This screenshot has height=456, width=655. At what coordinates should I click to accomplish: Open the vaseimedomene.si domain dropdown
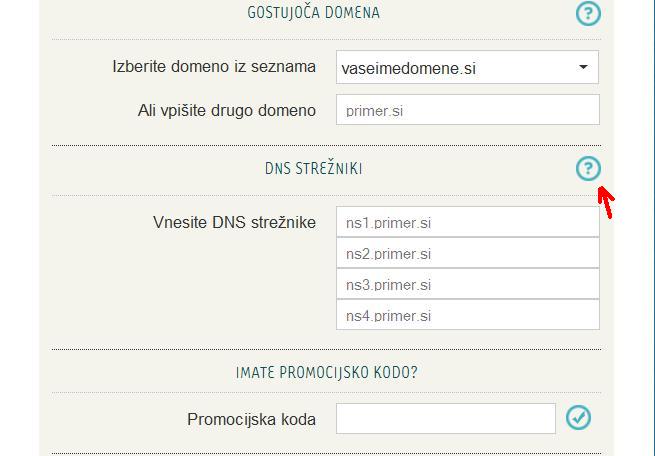(467, 68)
